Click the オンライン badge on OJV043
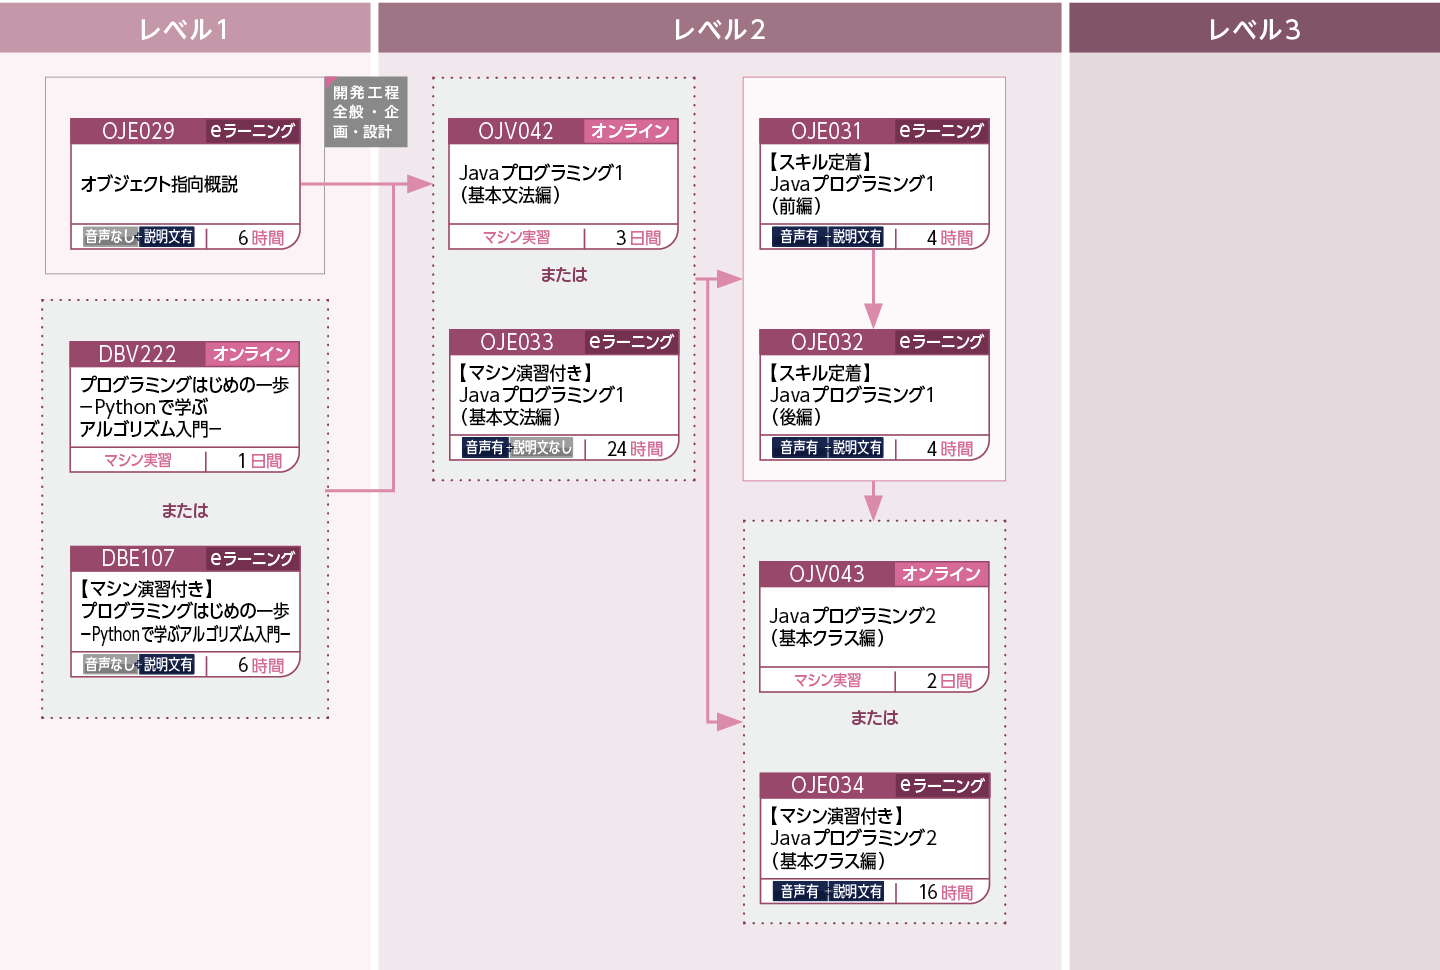1440x970 pixels. click(941, 574)
